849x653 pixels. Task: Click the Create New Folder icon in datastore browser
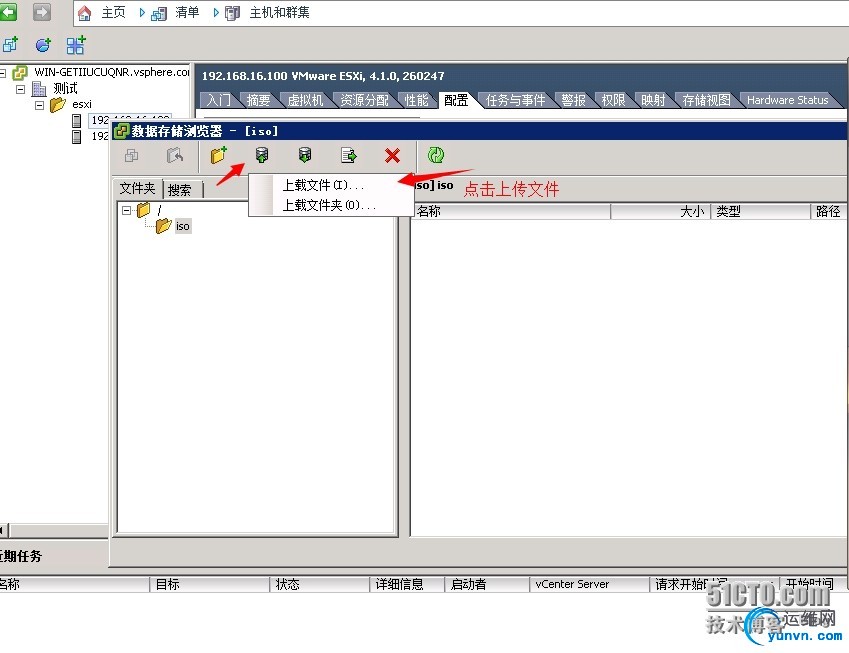[x=219, y=155]
